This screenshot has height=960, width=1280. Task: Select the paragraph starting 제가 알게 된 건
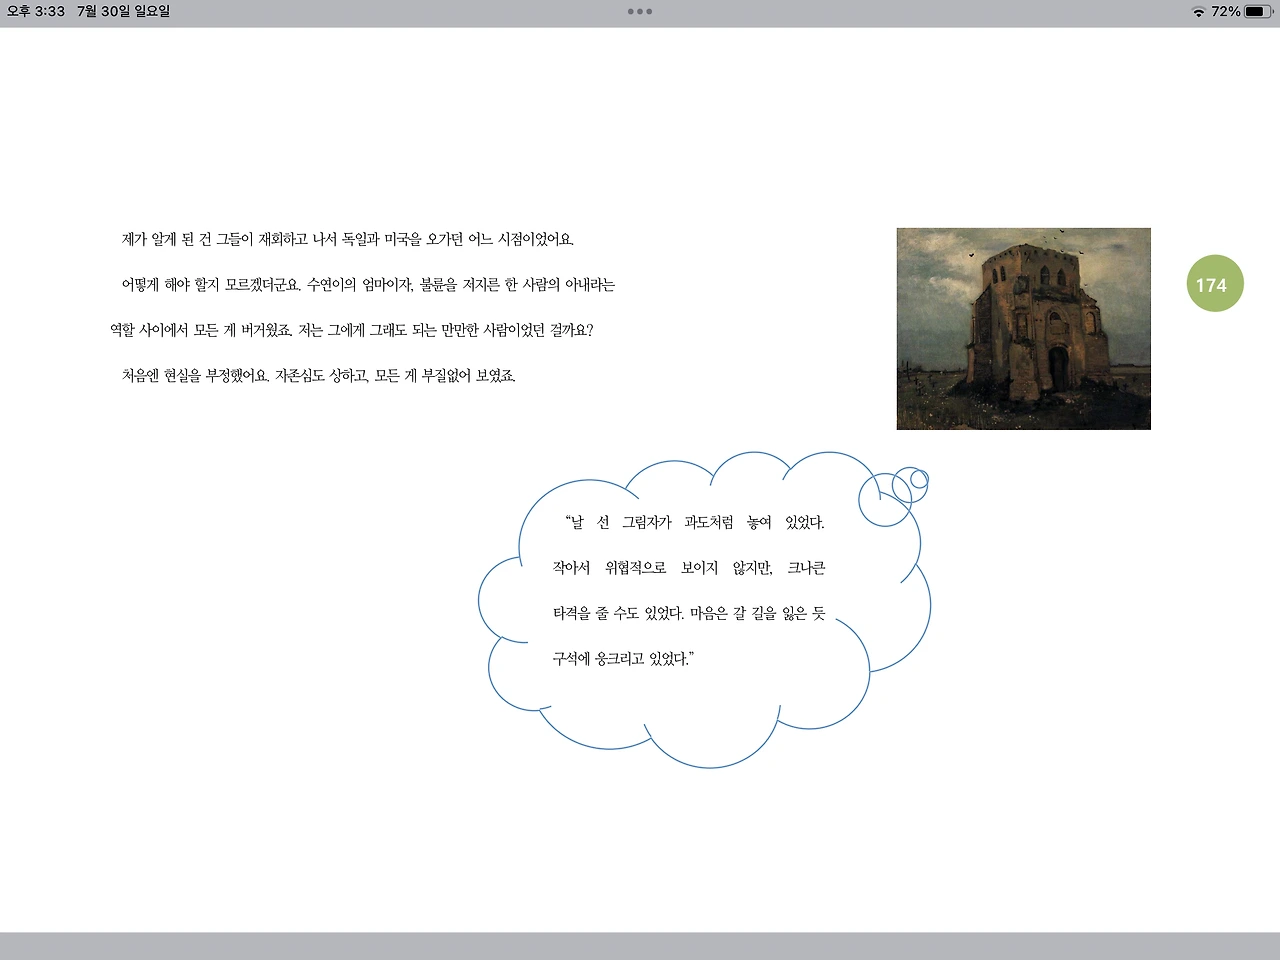tap(352, 240)
